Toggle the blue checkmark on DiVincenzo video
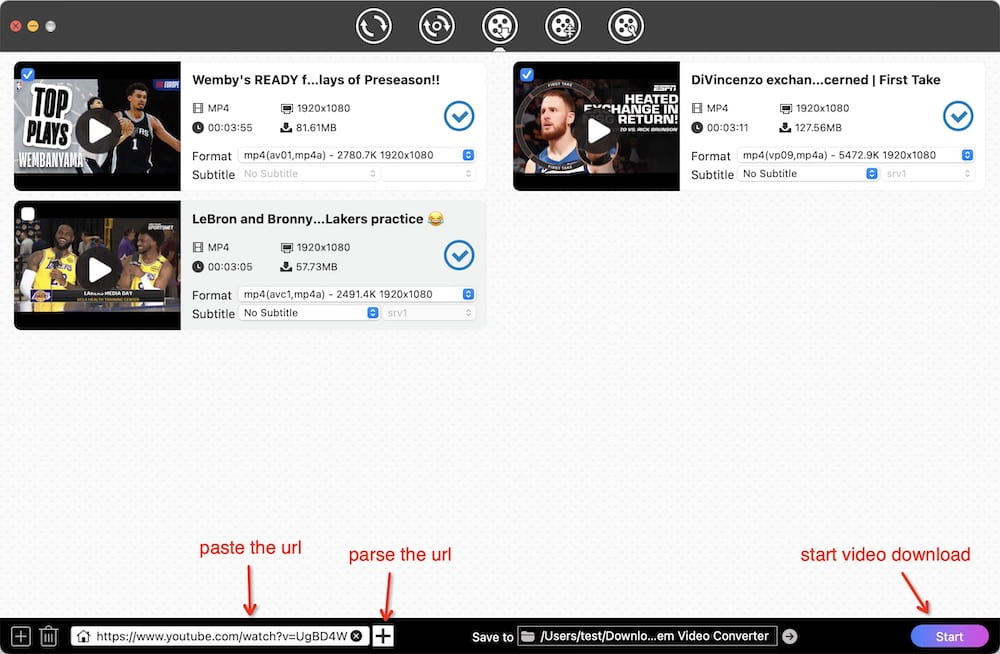 point(957,115)
